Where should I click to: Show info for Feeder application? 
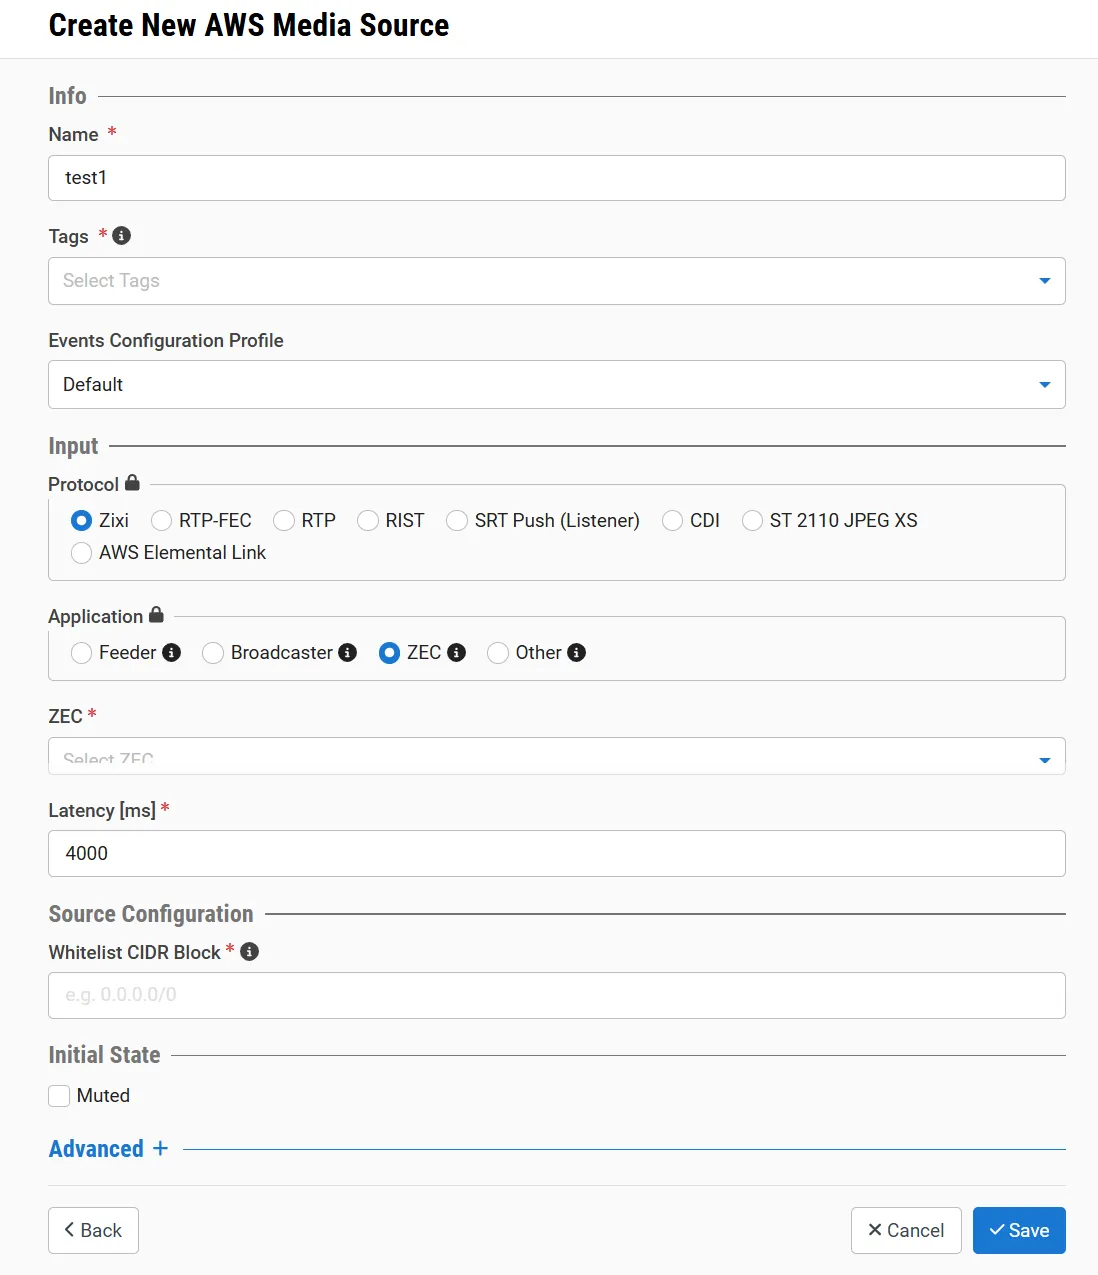click(x=172, y=653)
